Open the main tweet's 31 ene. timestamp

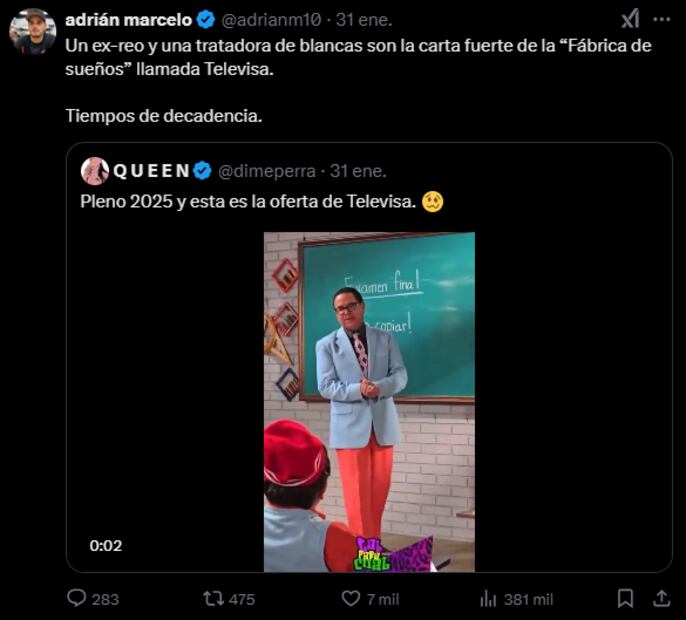click(364, 19)
